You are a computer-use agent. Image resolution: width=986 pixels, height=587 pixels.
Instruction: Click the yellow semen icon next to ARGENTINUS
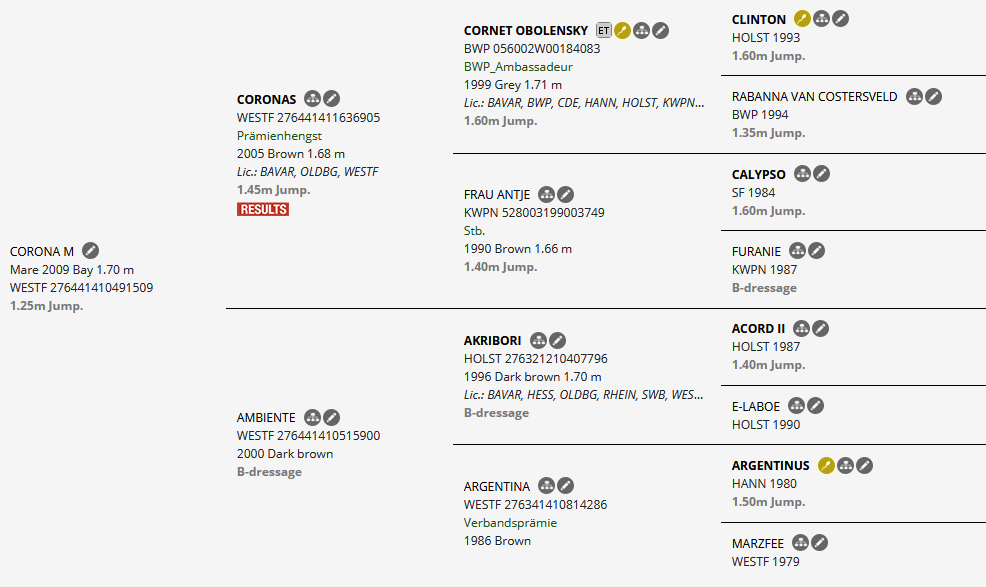(x=826, y=465)
